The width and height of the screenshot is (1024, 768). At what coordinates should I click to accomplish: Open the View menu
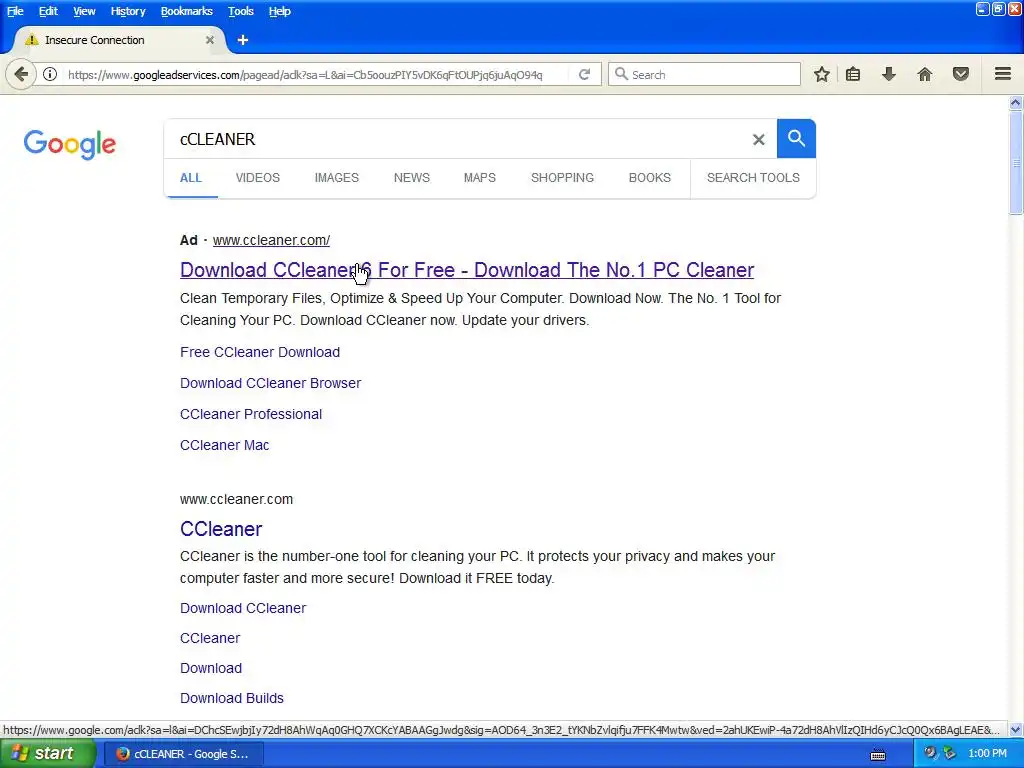(x=84, y=11)
